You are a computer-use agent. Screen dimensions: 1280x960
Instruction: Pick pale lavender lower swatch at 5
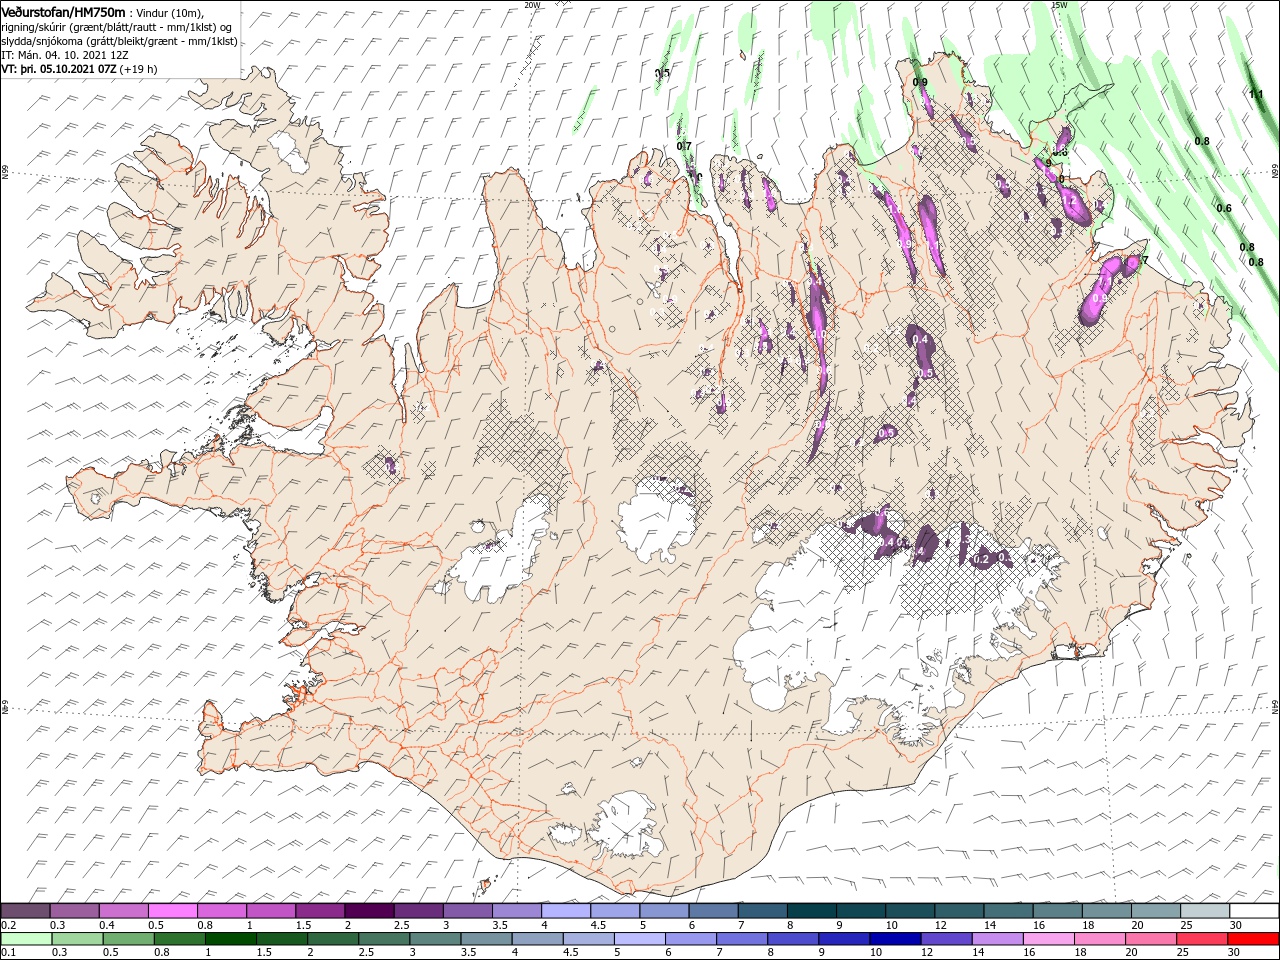pyautogui.click(x=639, y=939)
